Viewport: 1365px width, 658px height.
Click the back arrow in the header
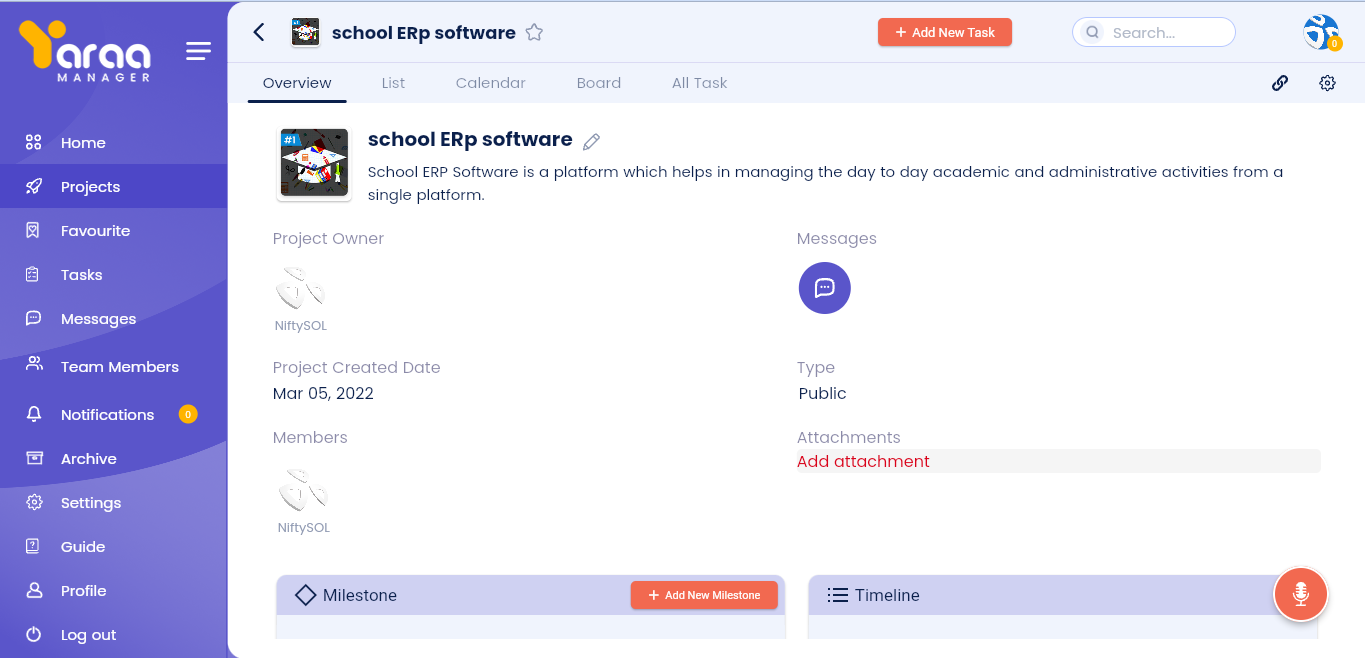[259, 32]
